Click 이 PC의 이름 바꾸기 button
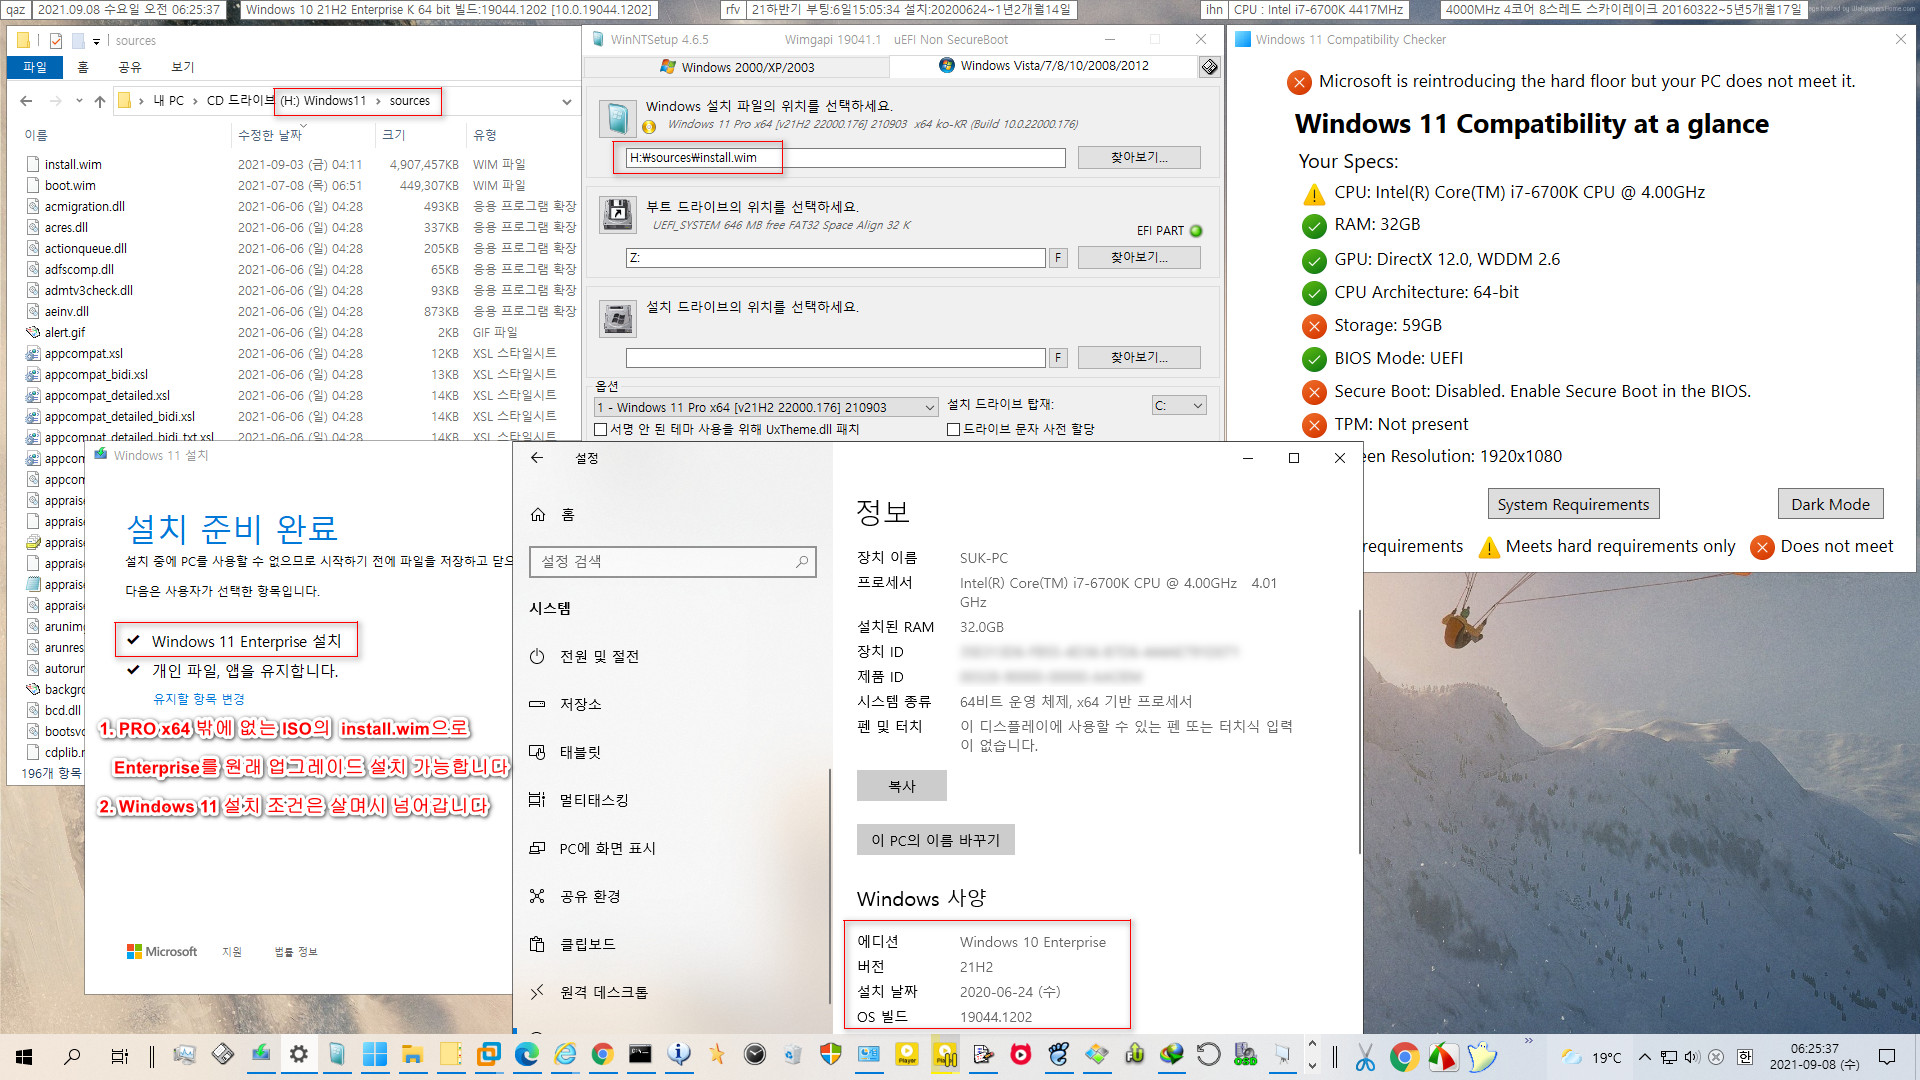Image resolution: width=1920 pixels, height=1080 pixels. 935,840
